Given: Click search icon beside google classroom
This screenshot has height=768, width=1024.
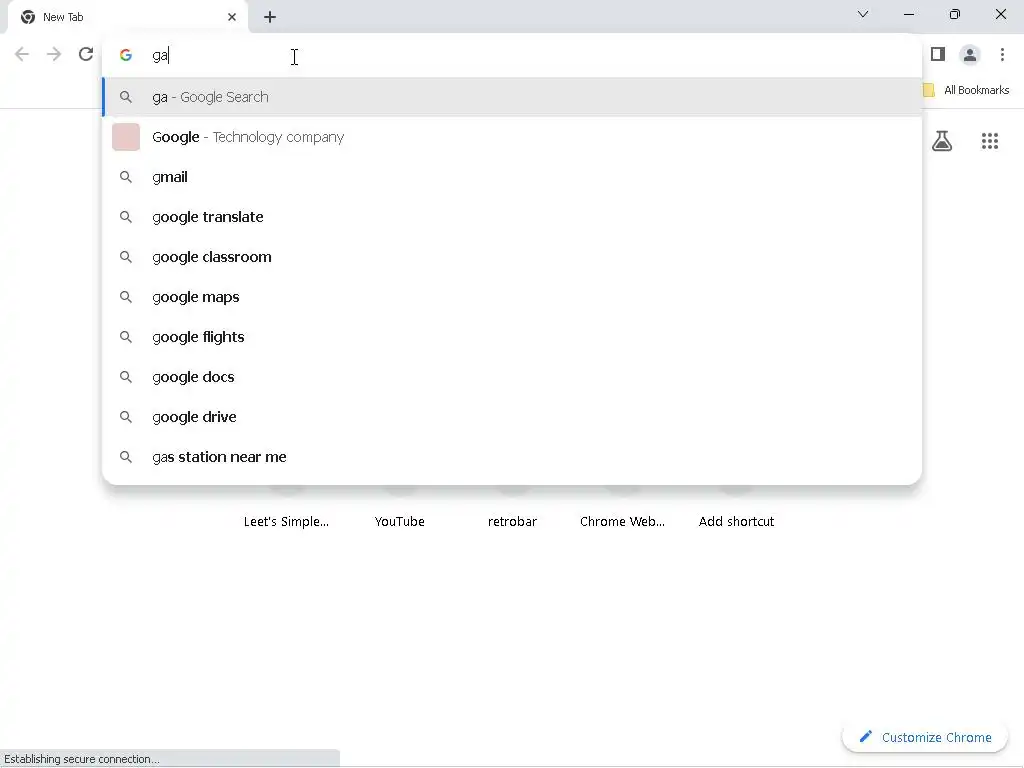Looking at the screenshot, I should [x=126, y=257].
